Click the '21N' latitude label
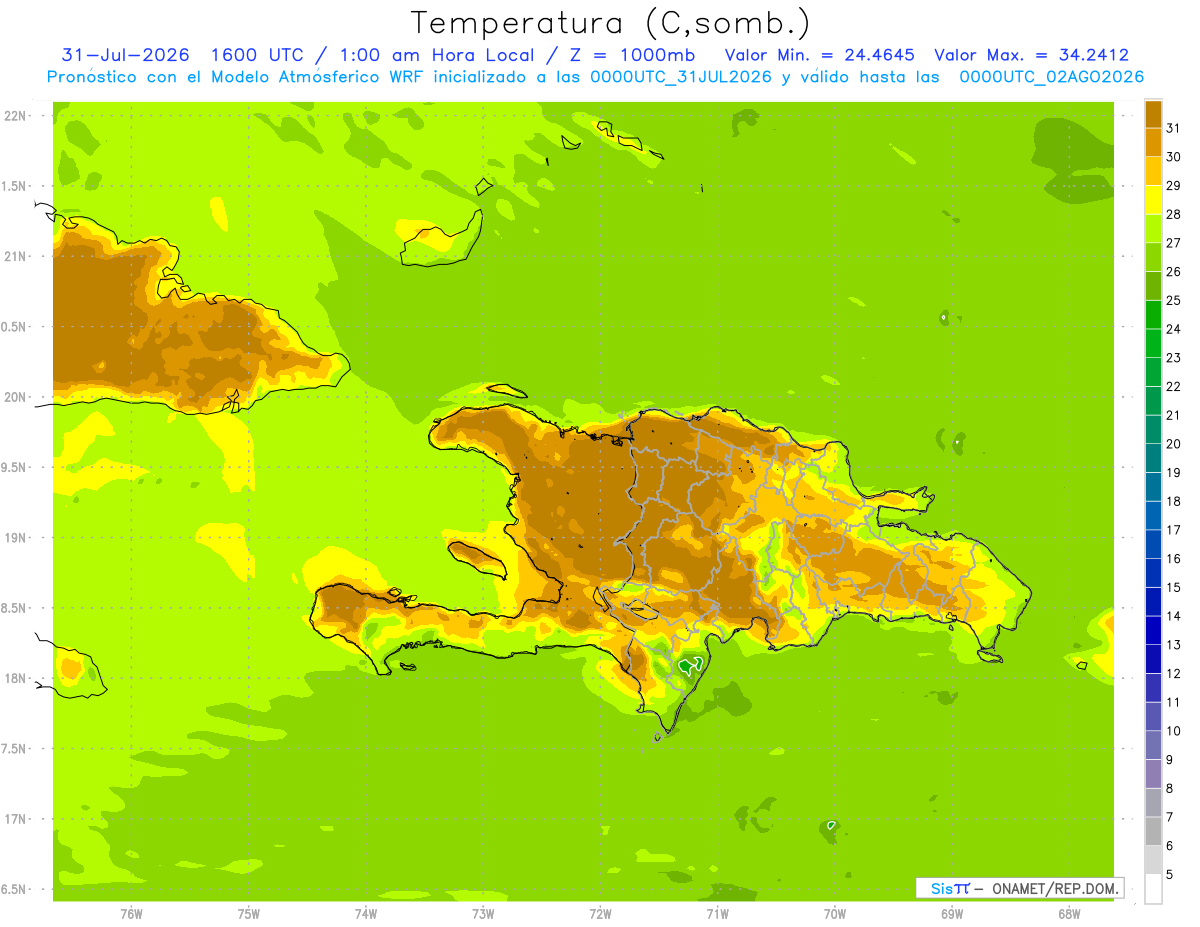 click(16, 256)
